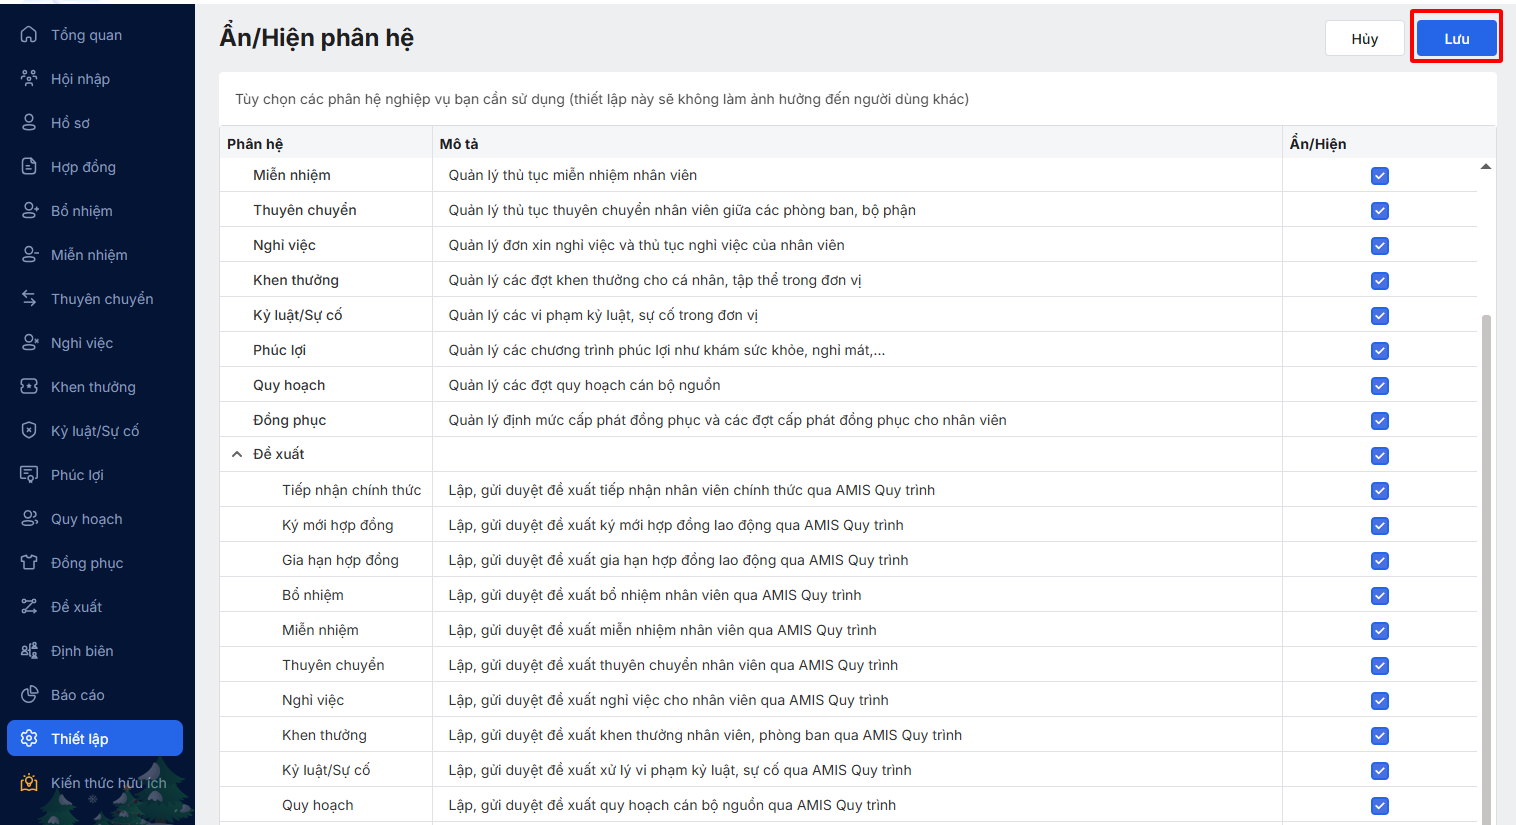1516x825 pixels.
Task: Open the Hợp đồng document icon
Action: click(29, 167)
